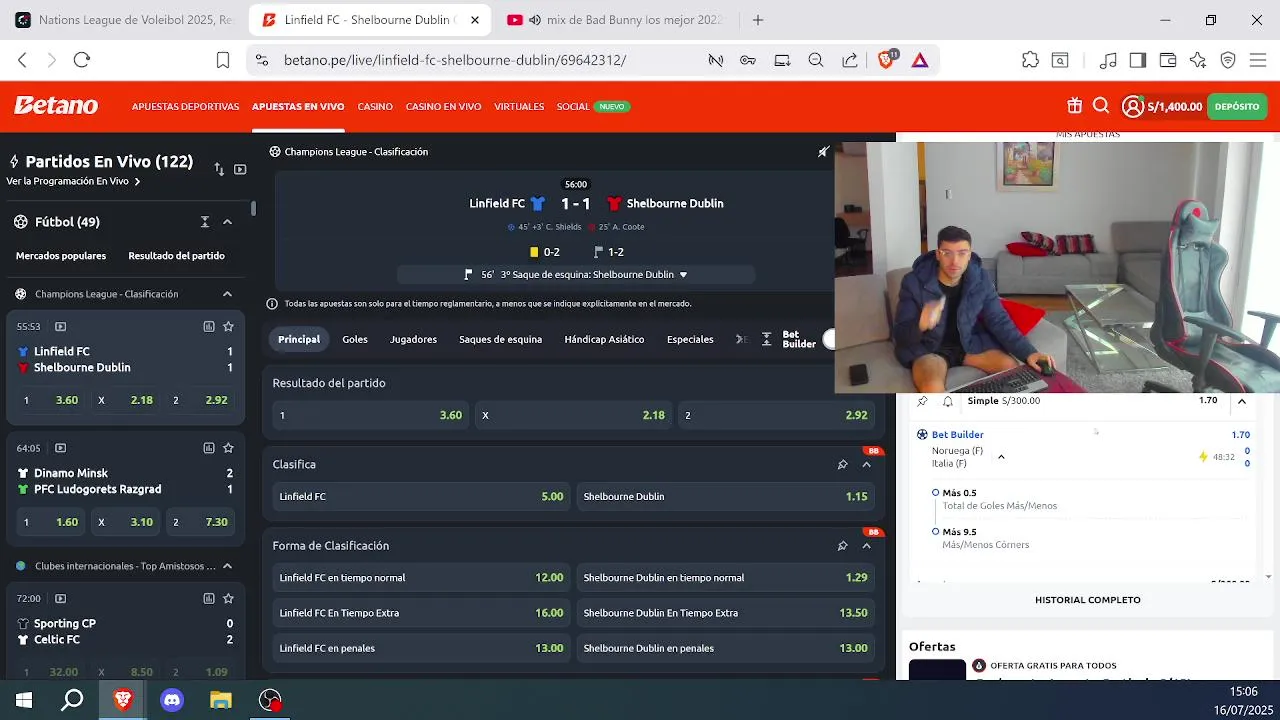Click the Betano search magnifier icon
Viewport: 1280px width, 720px height.
pos(1101,106)
